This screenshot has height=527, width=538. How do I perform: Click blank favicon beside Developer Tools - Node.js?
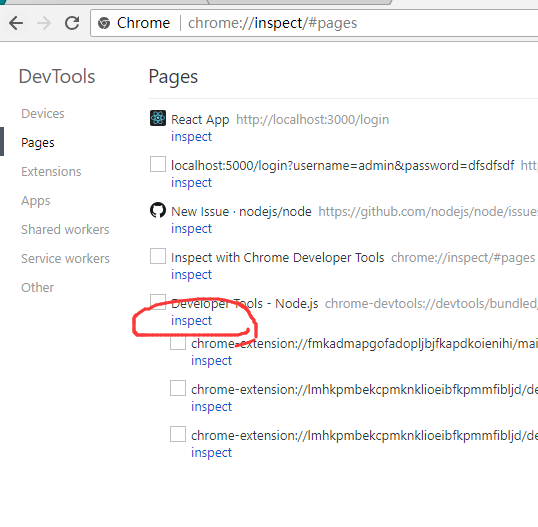point(158,302)
